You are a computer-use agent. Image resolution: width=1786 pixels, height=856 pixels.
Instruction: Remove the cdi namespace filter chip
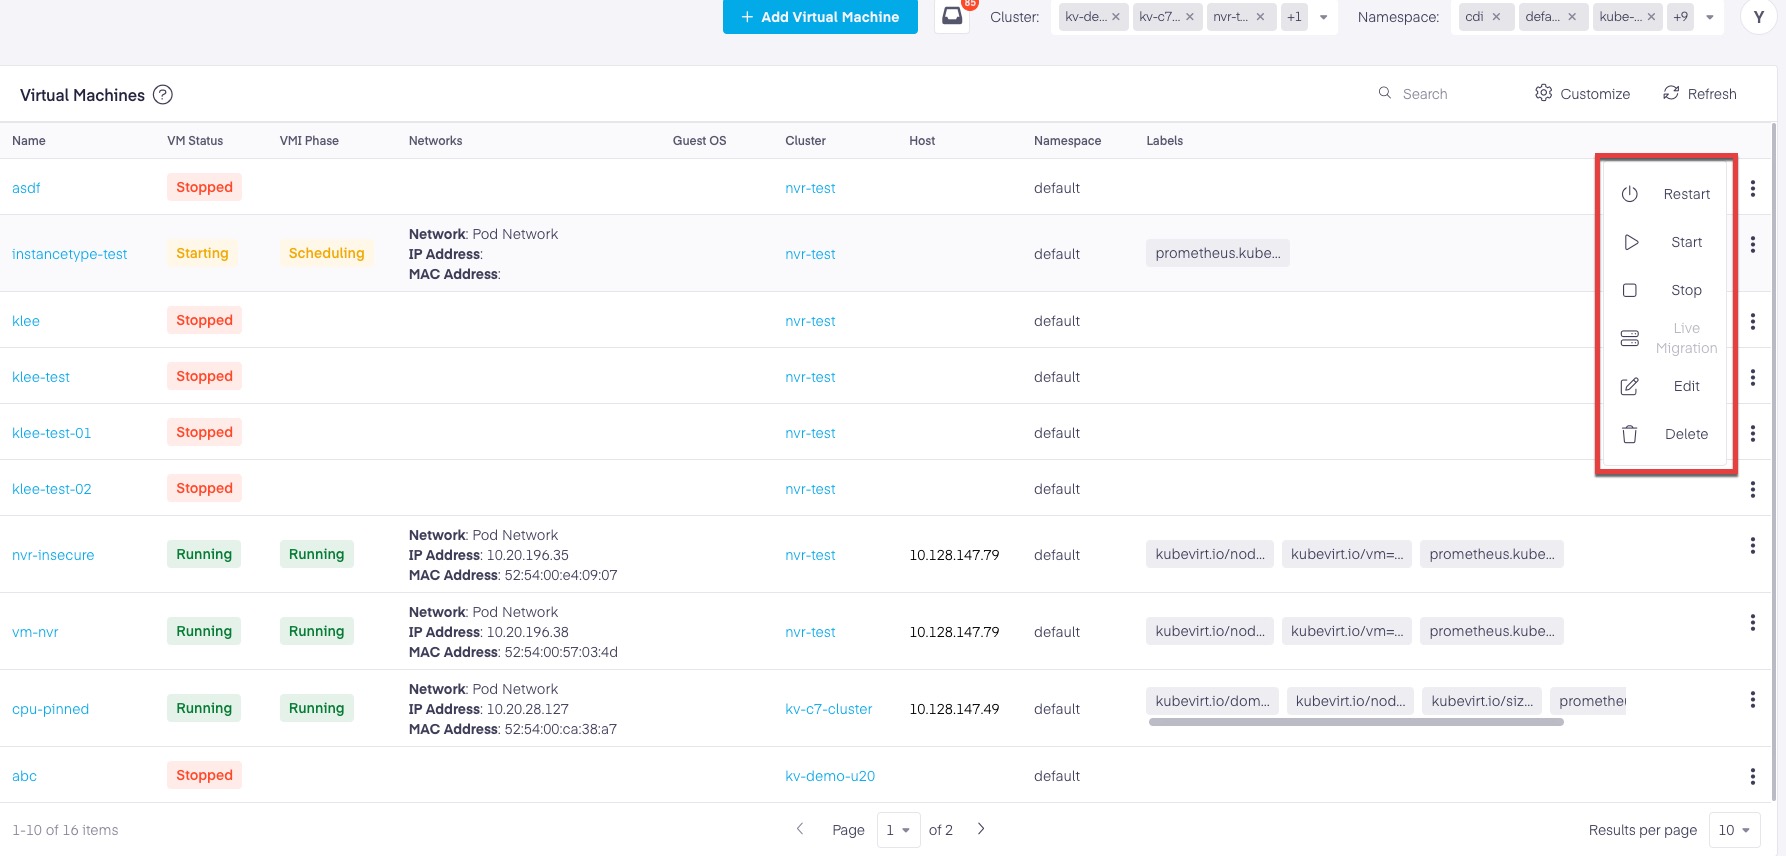click(x=1496, y=17)
